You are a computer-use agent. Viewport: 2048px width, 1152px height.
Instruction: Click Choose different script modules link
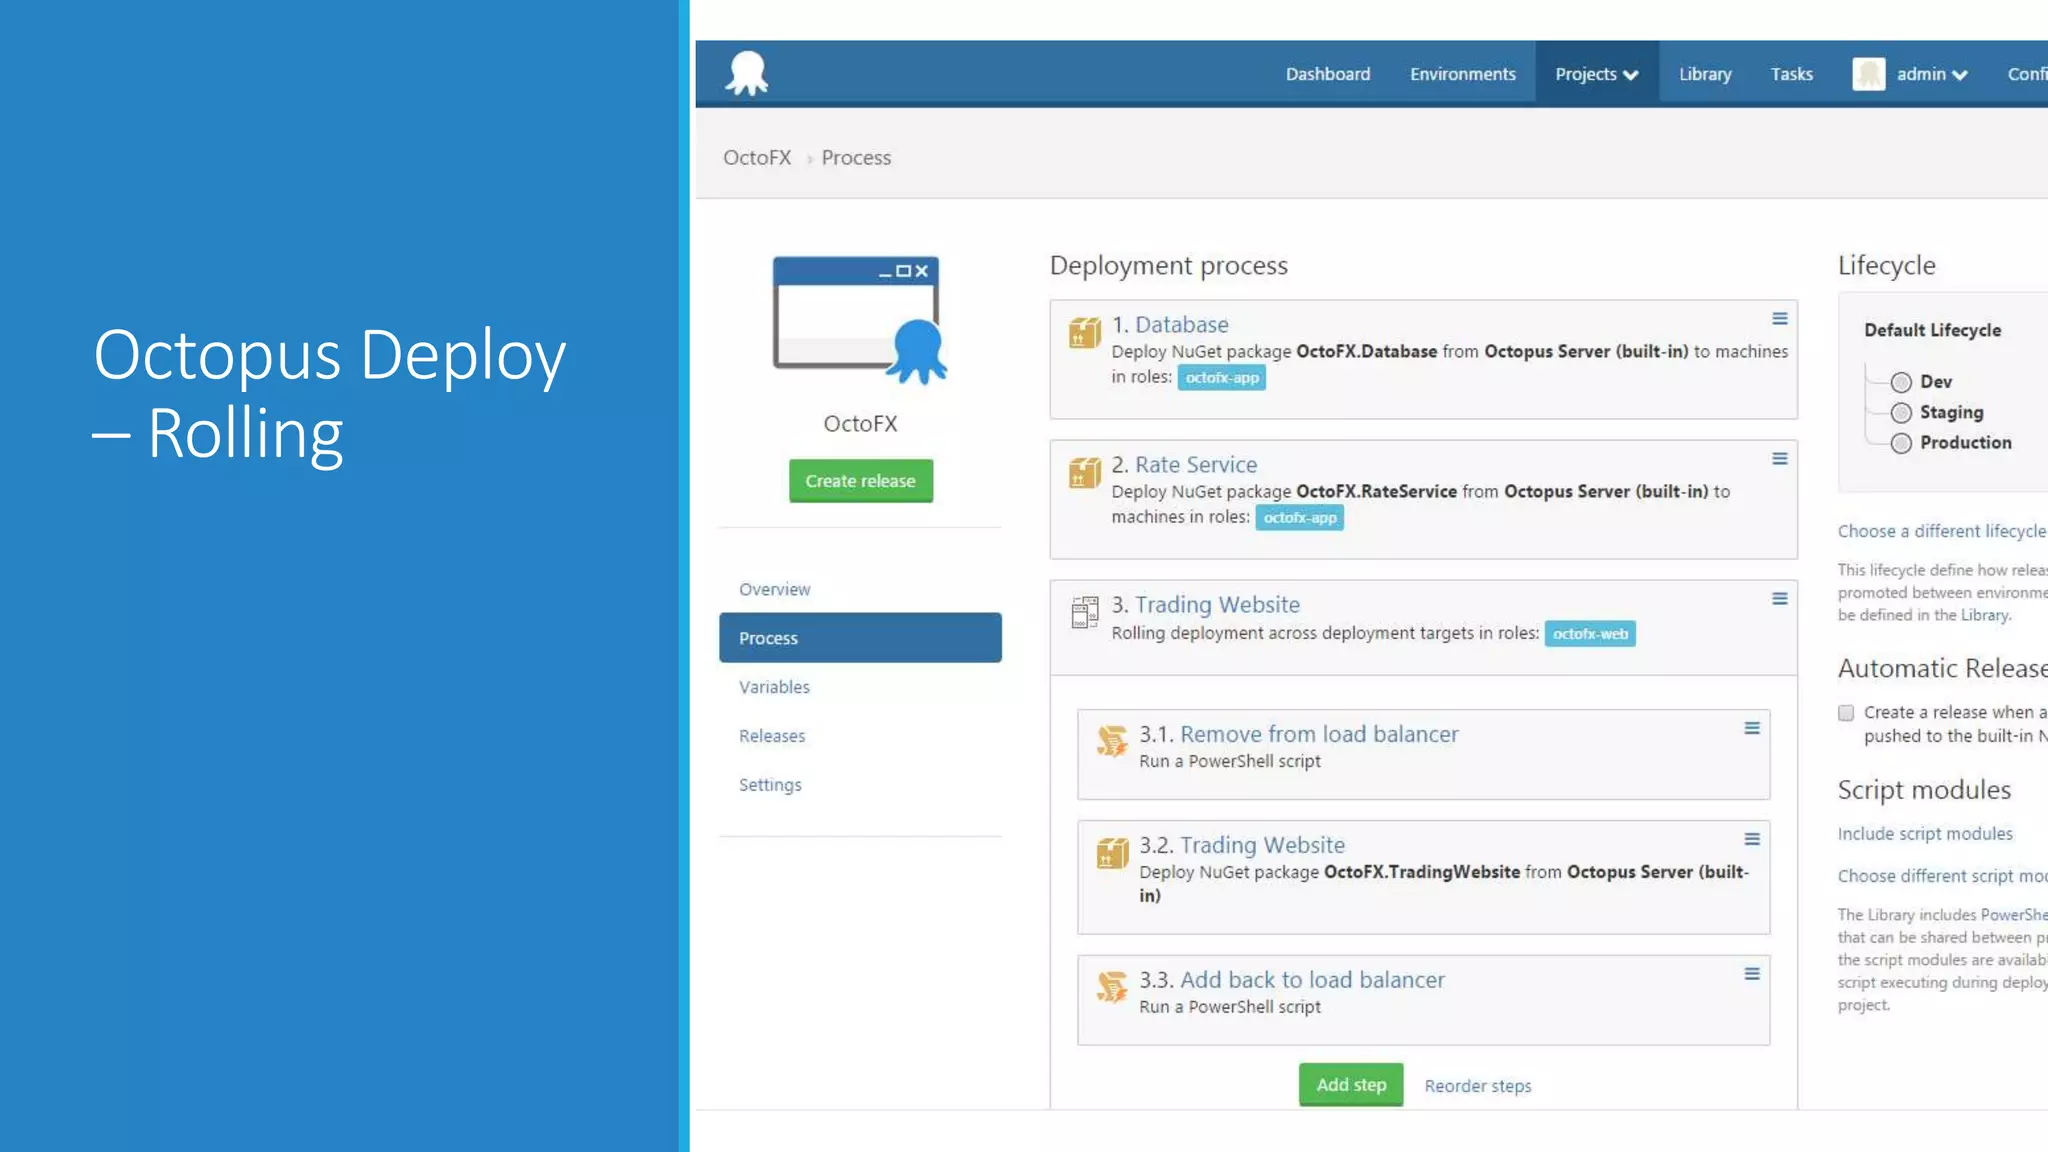(x=1942, y=876)
